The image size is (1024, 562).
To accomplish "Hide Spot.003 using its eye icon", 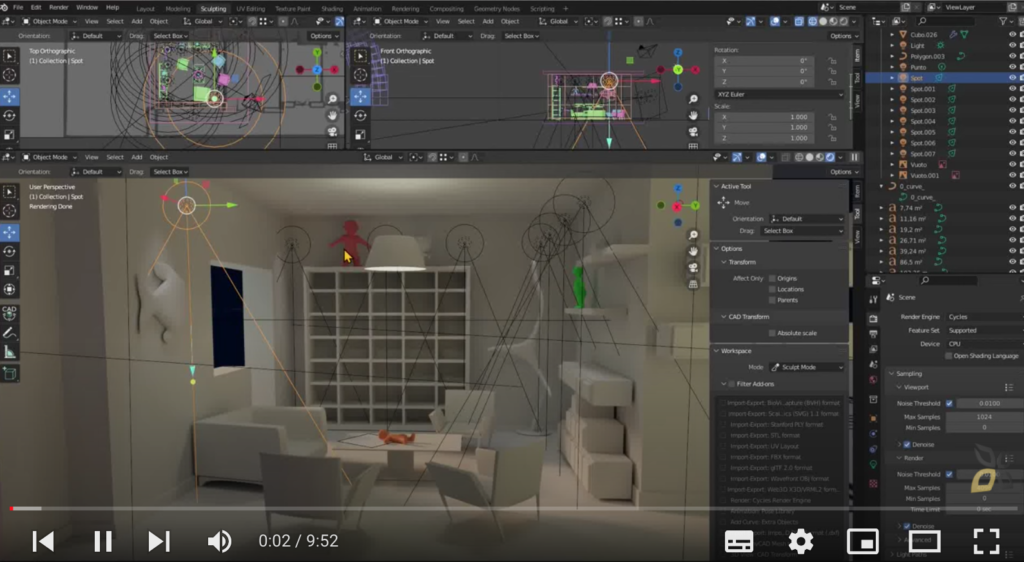I will 1012,110.
